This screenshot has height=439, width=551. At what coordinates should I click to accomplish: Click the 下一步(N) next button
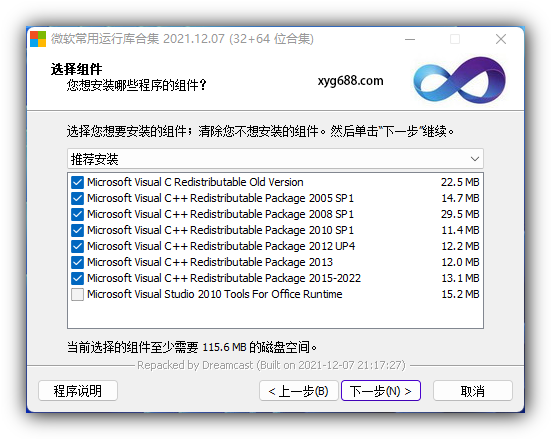click(x=381, y=390)
